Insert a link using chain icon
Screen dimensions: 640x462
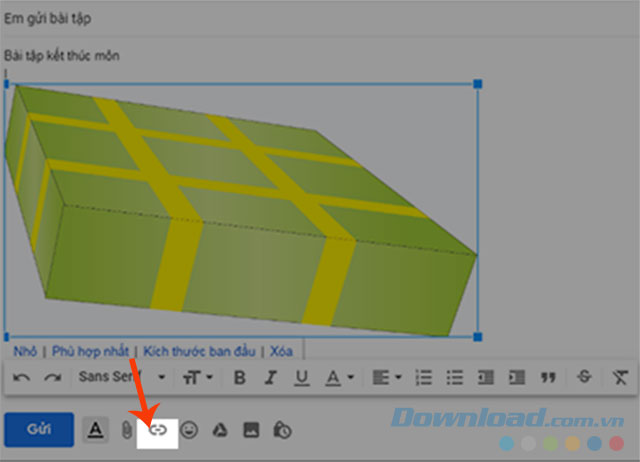pos(158,430)
